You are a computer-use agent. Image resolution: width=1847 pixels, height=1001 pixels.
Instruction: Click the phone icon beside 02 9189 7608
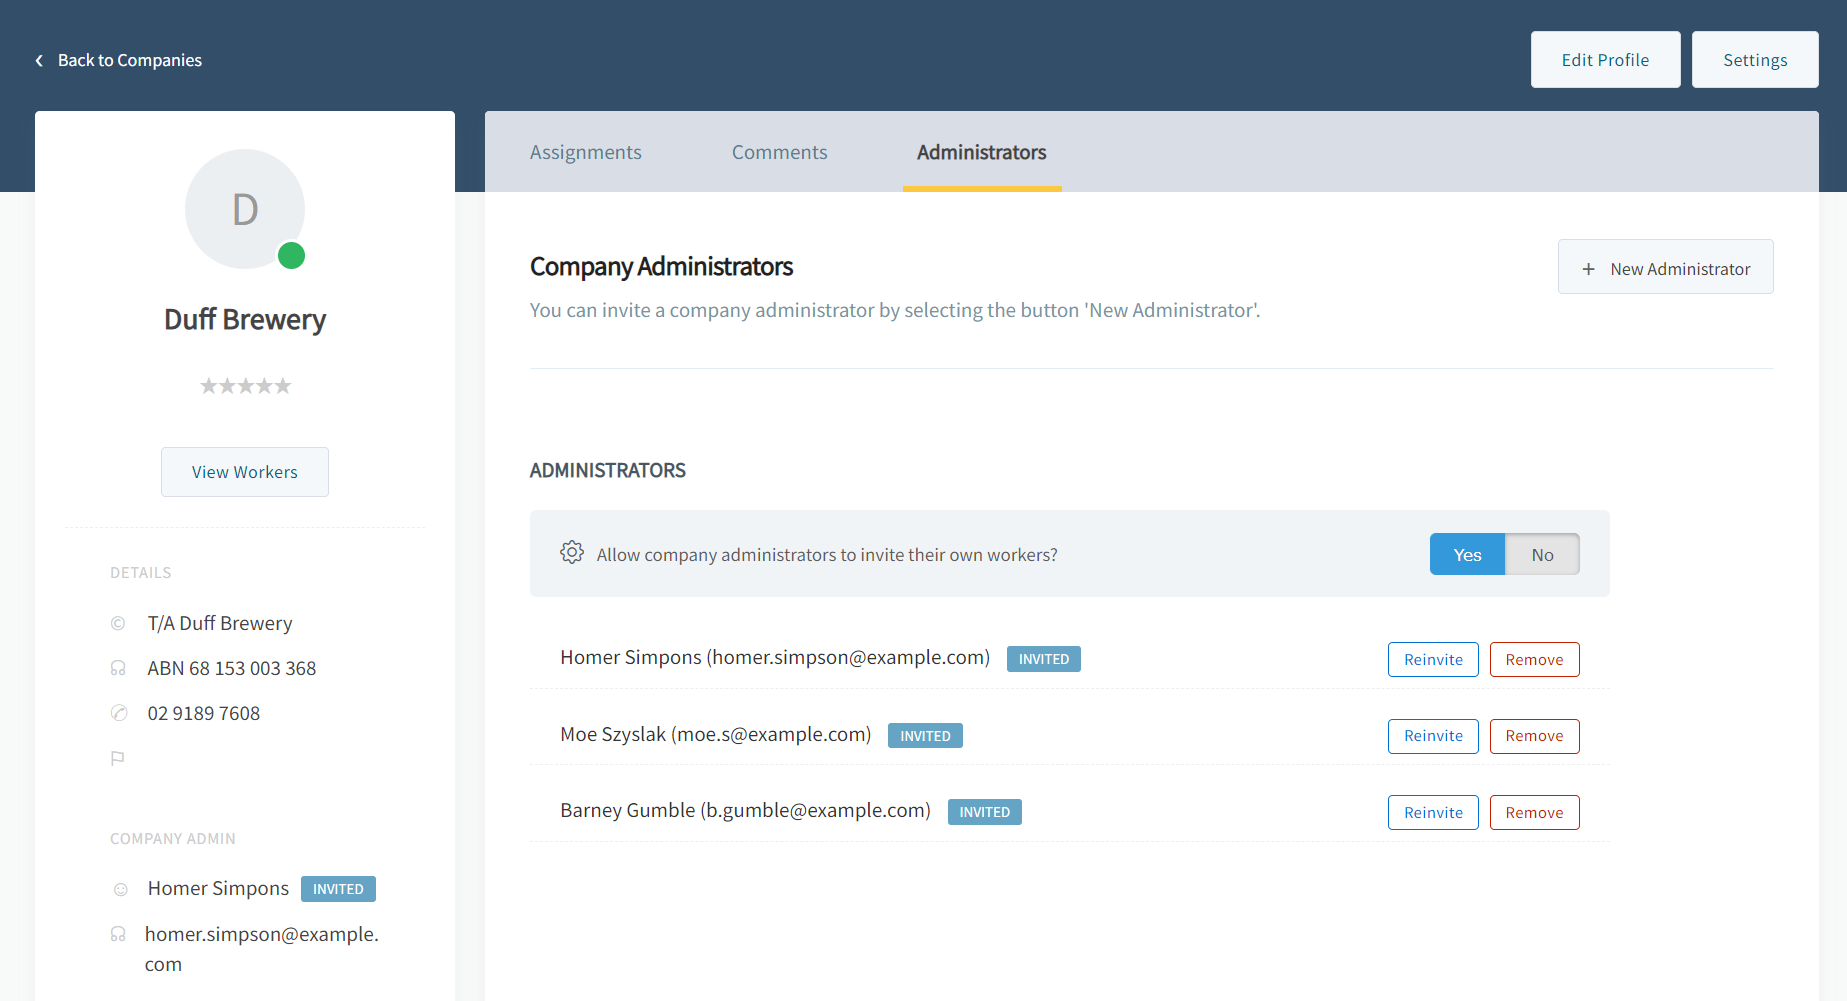click(119, 713)
